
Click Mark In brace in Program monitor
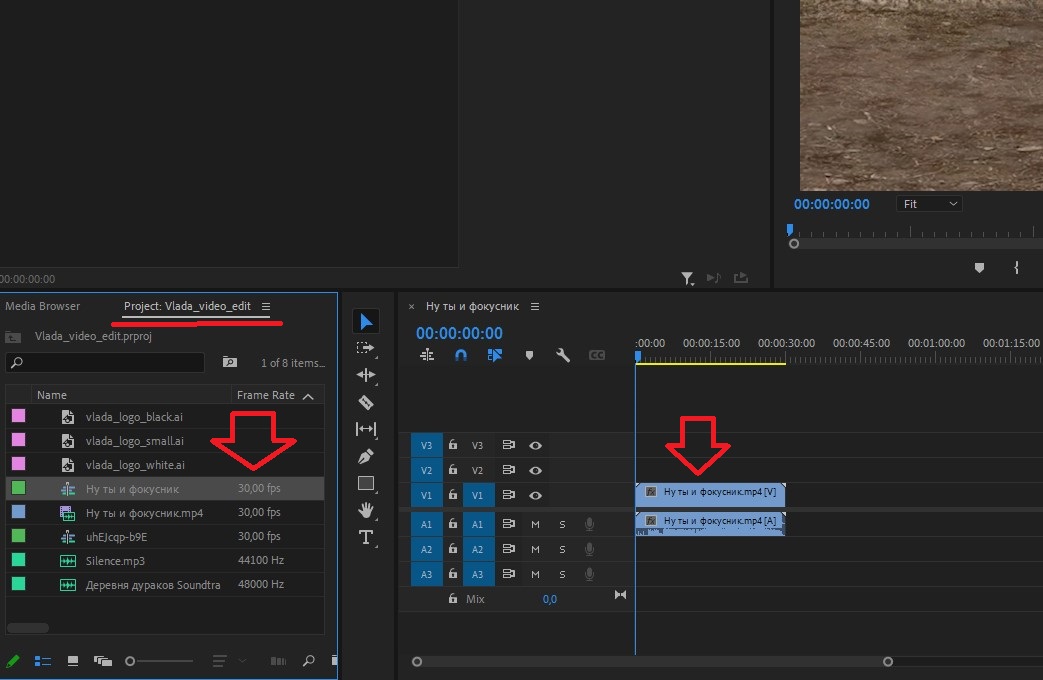click(x=1016, y=267)
